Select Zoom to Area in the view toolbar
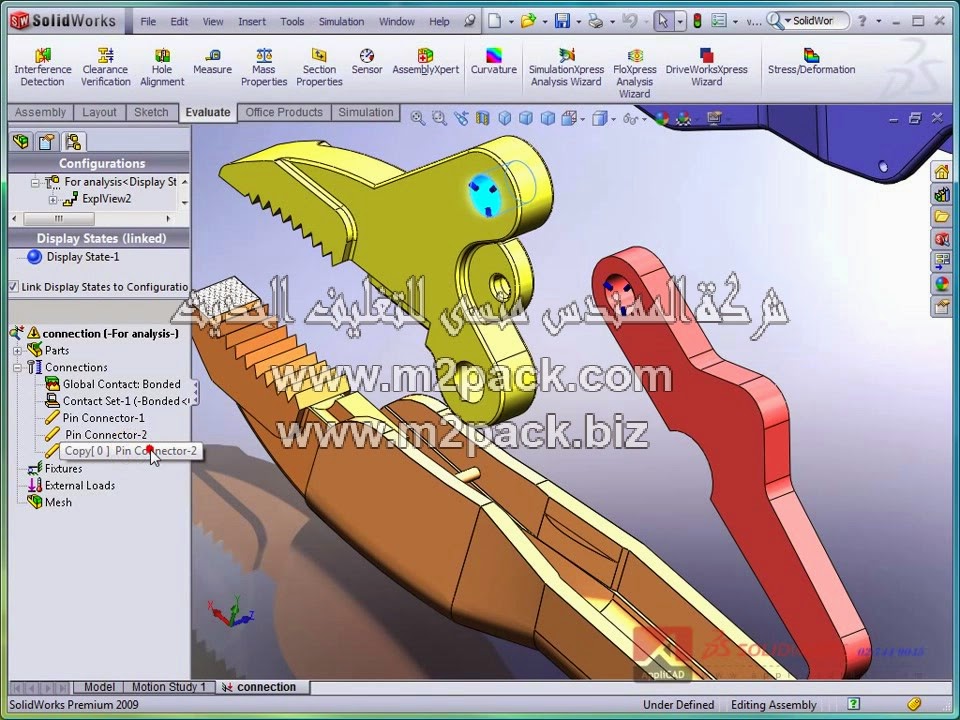 439,118
